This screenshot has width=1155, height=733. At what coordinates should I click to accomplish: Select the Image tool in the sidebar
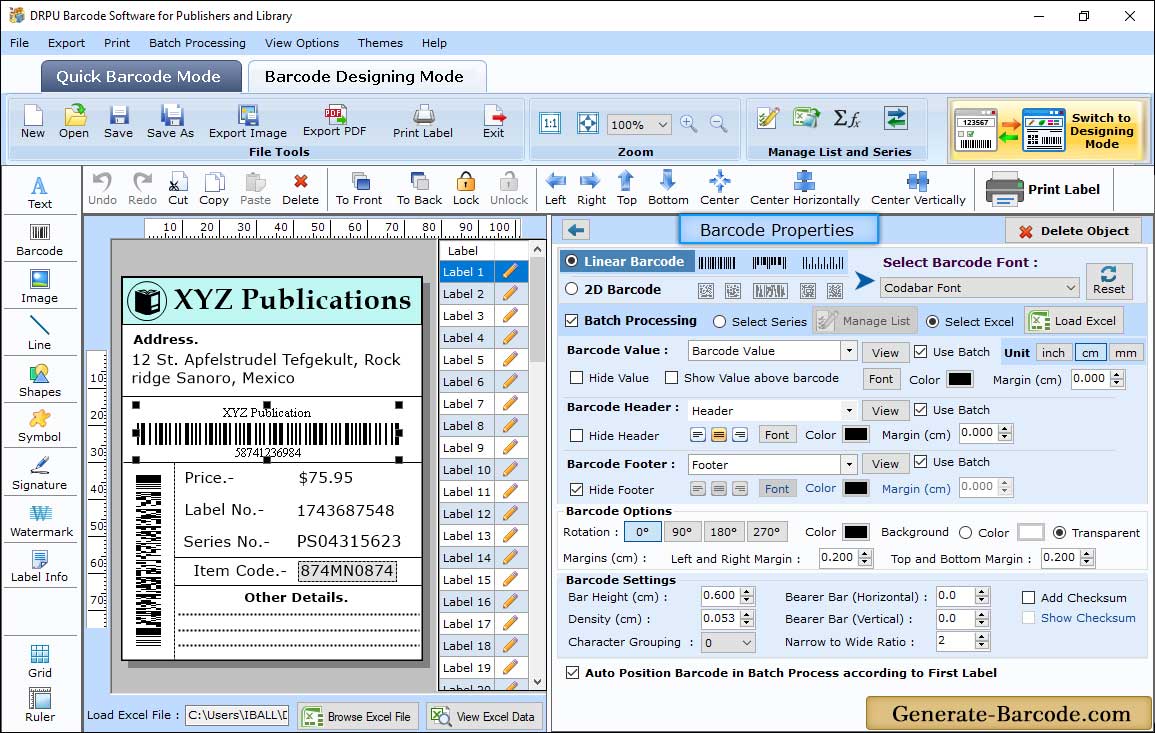point(40,287)
